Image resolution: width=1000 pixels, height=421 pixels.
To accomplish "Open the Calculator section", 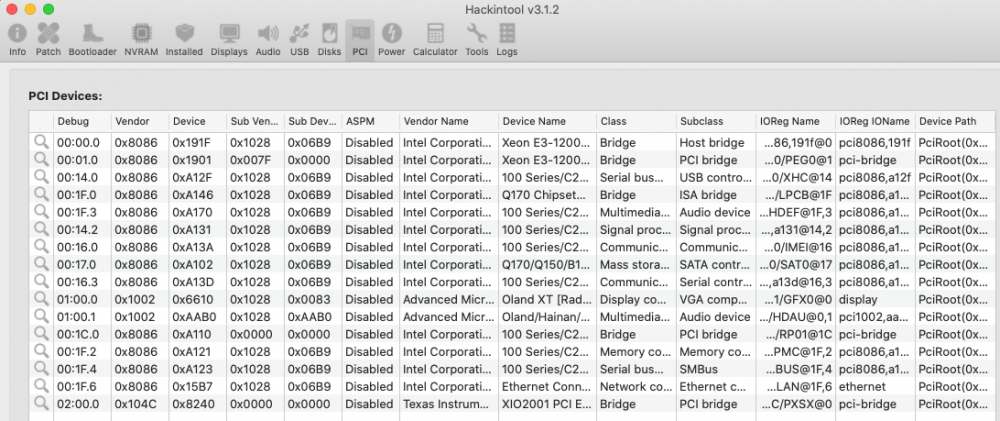I will [x=435, y=39].
